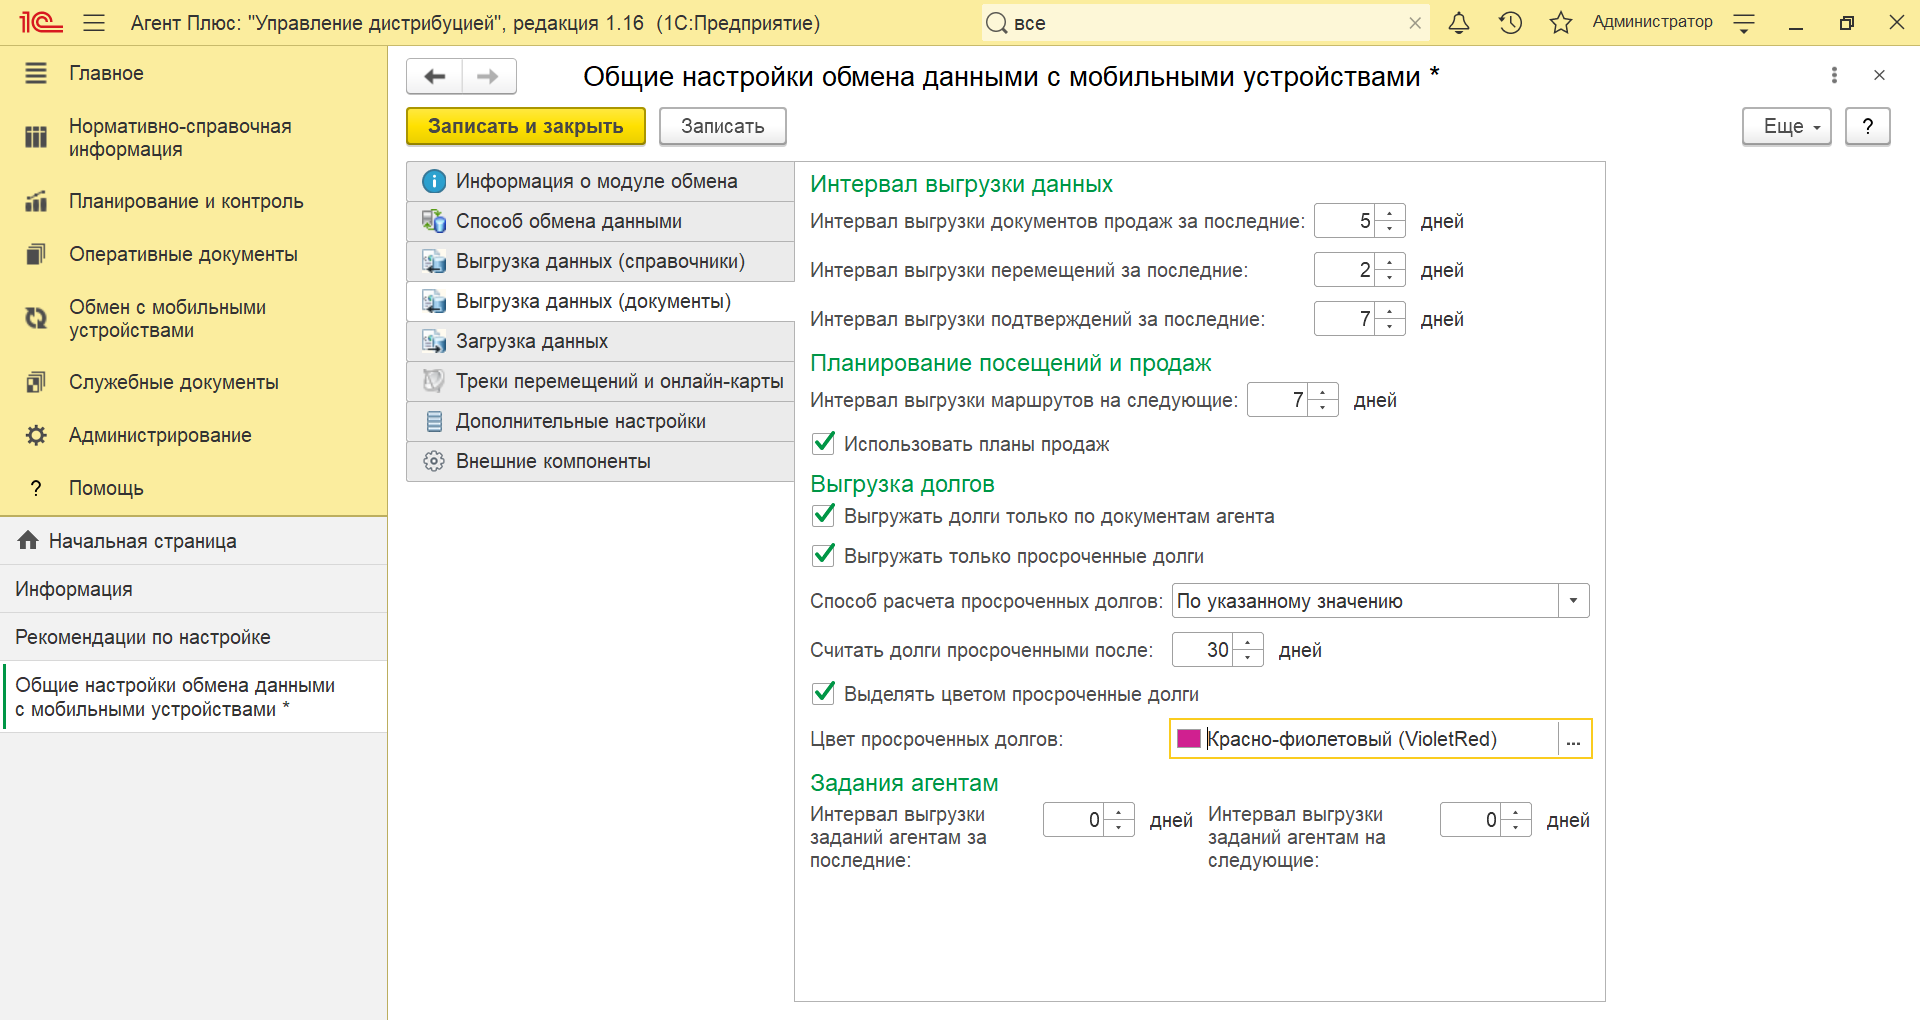
Task: Switch to Загрузка данных tab
Action: pyautogui.click(x=532, y=341)
